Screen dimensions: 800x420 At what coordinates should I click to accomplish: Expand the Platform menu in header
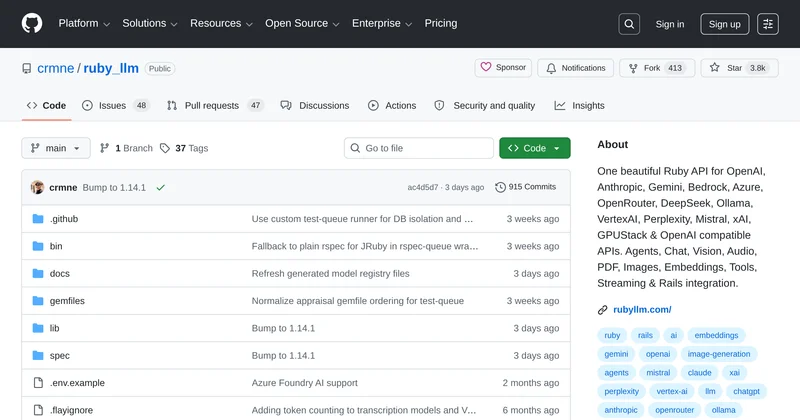(84, 24)
